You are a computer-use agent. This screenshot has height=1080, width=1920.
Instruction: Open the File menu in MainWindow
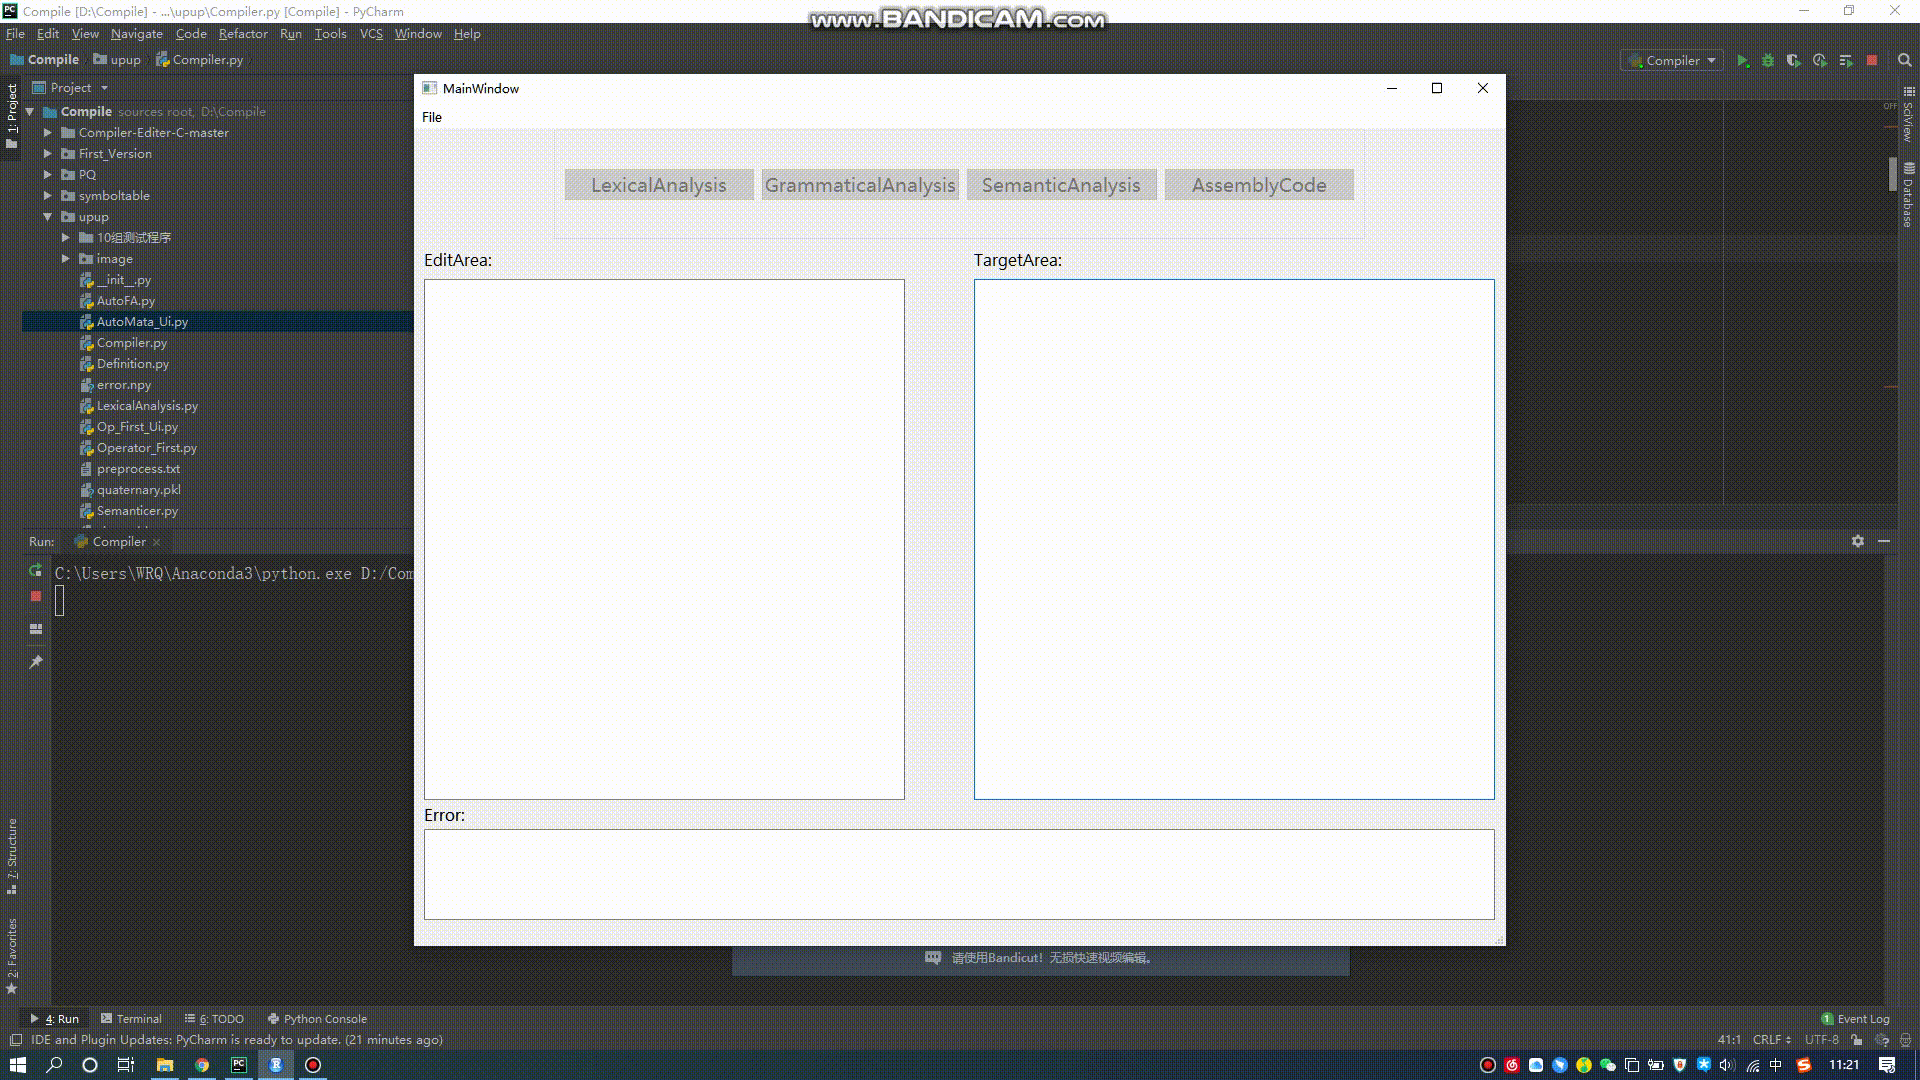pyautogui.click(x=432, y=117)
